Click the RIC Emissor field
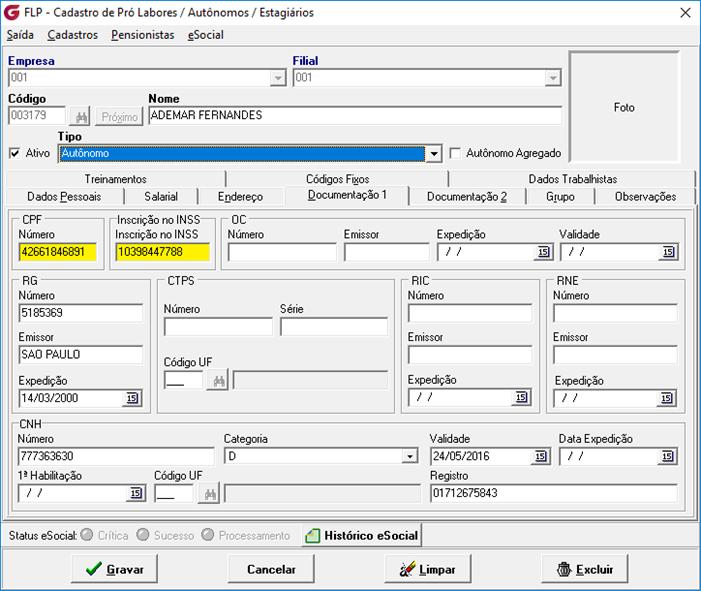The width and height of the screenshot is (701, 591). [x=470, y=355]
